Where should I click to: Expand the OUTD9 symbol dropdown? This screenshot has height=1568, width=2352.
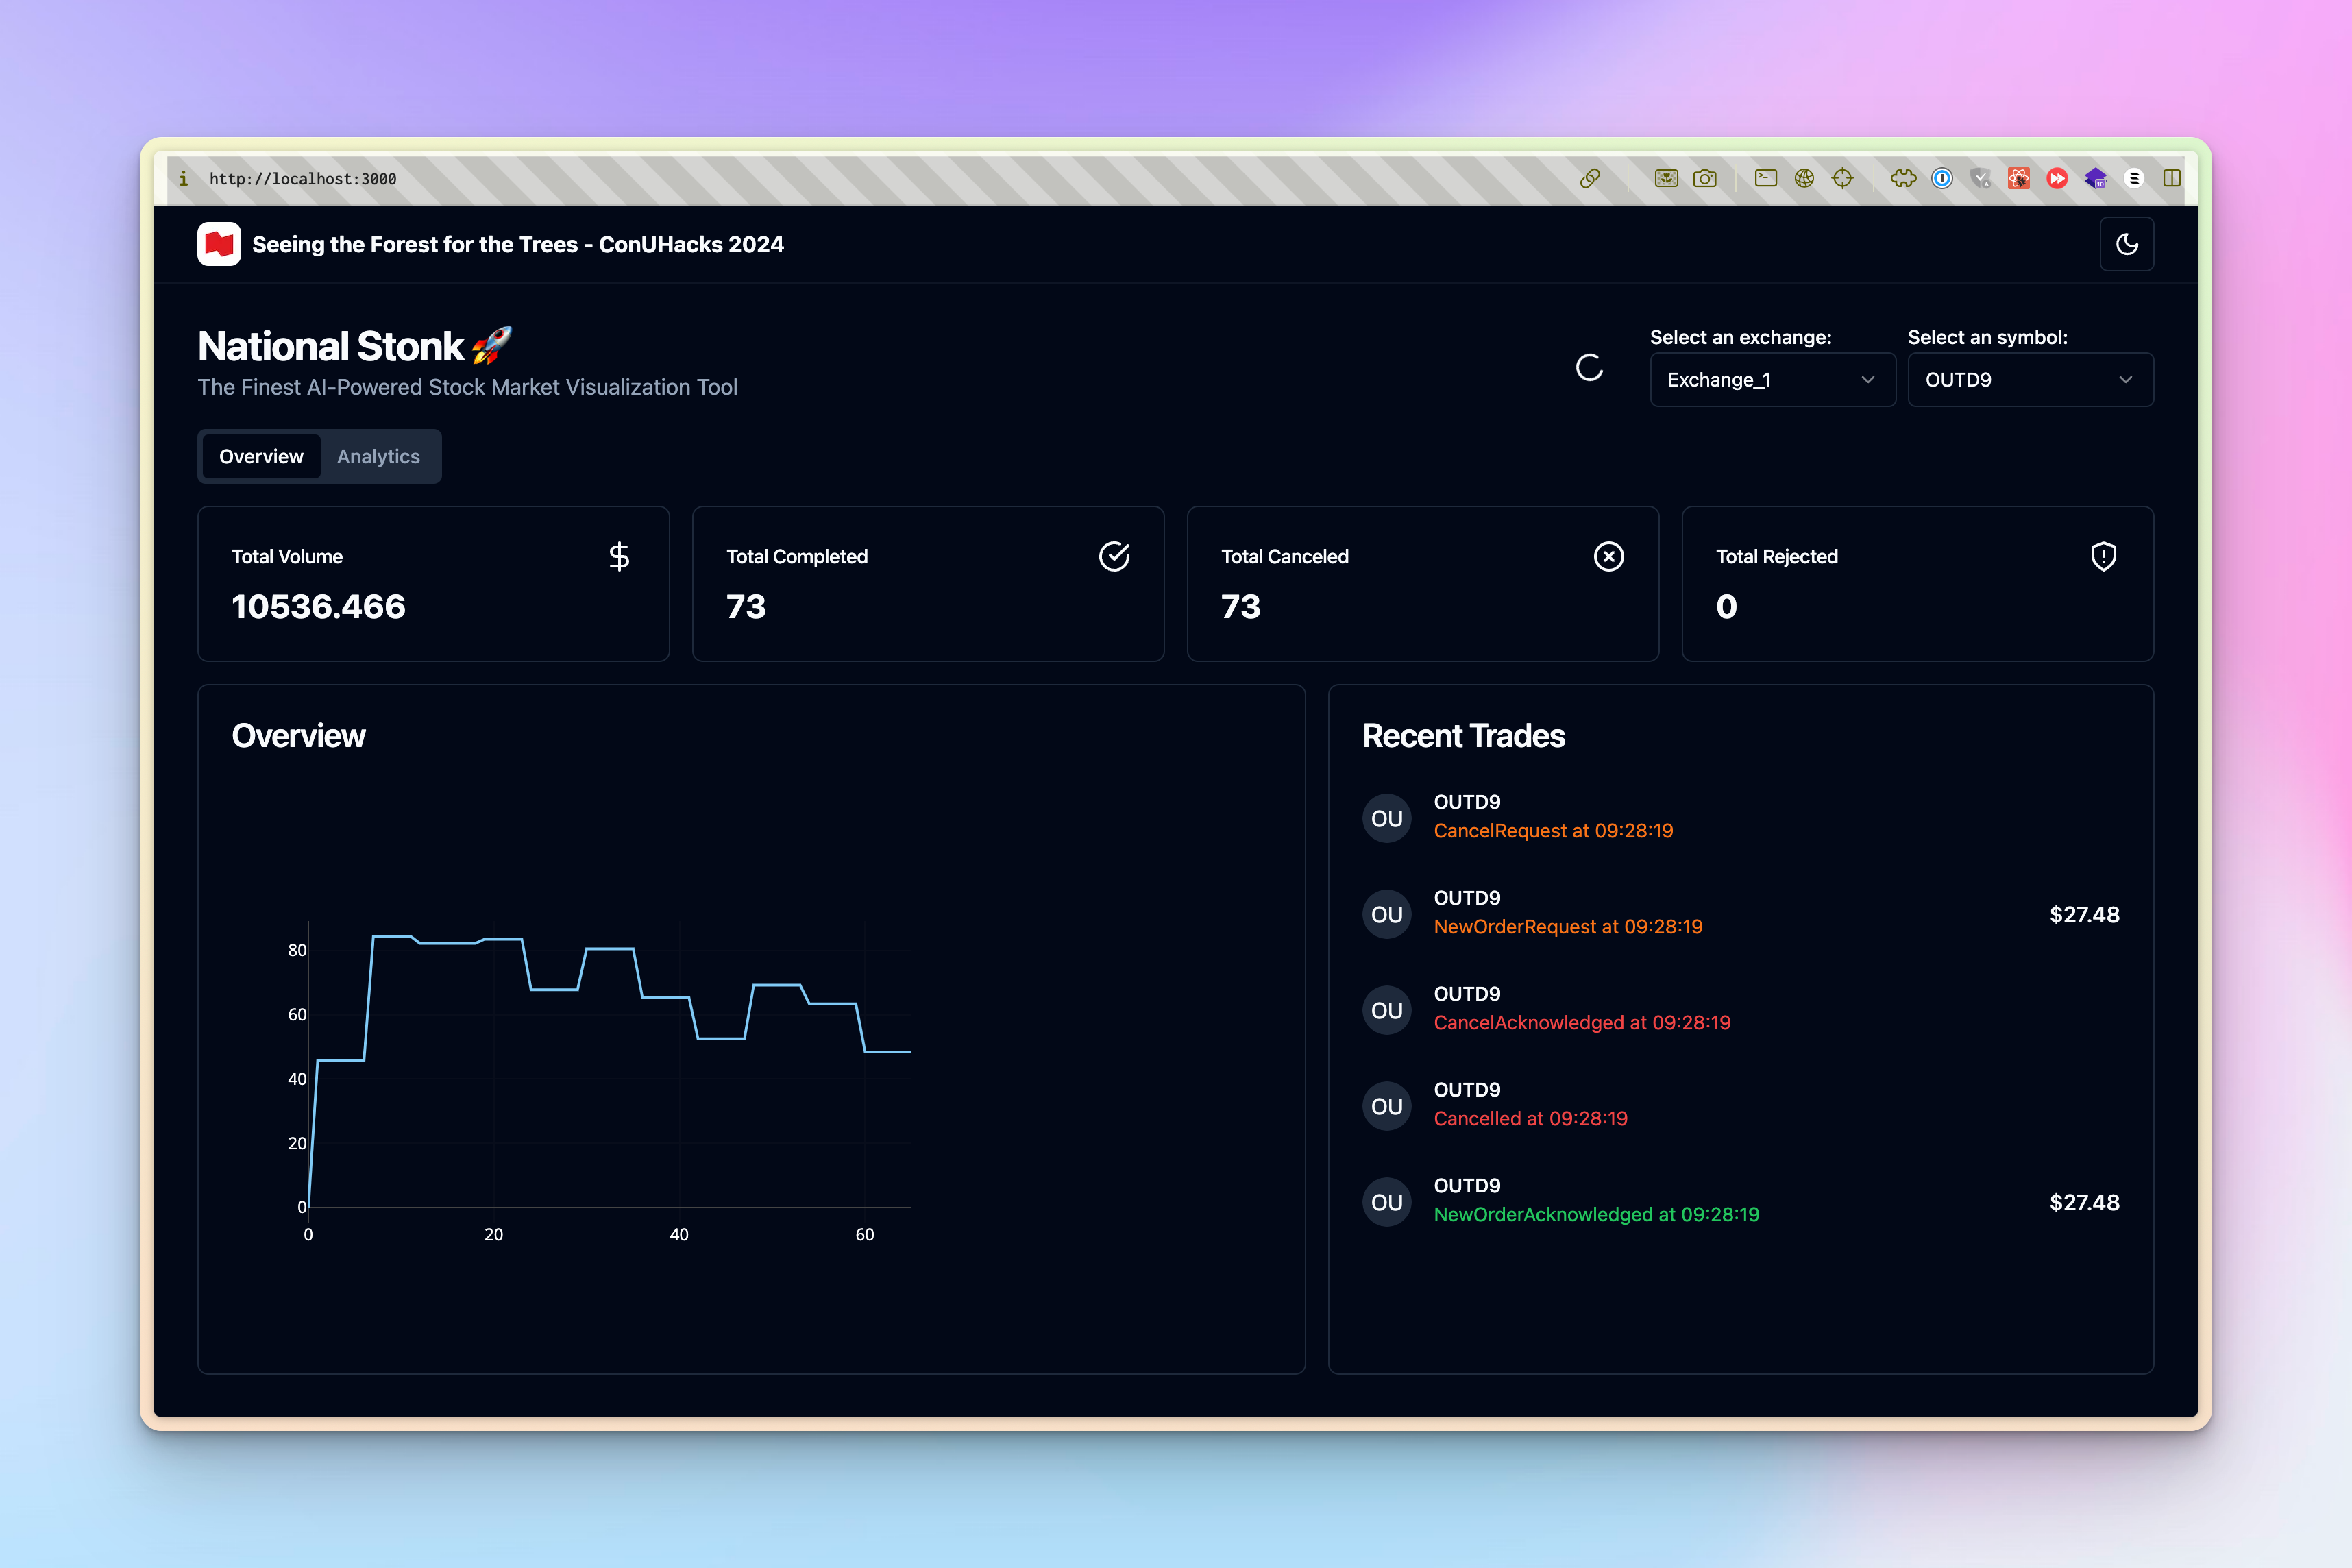2029,380
